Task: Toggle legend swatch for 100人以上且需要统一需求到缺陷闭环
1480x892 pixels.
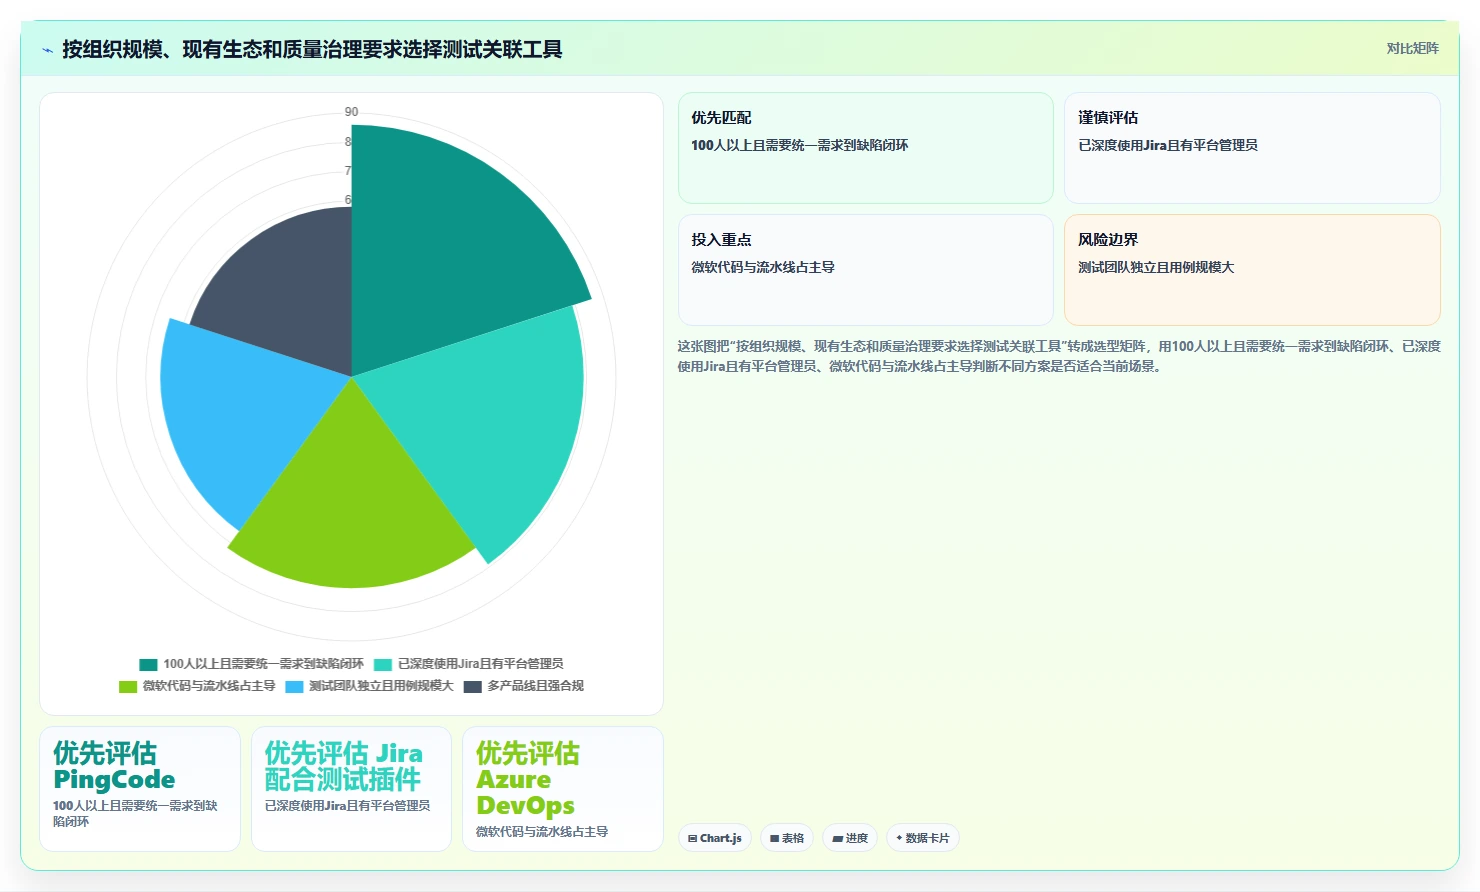Action: [x=148, y=664]
